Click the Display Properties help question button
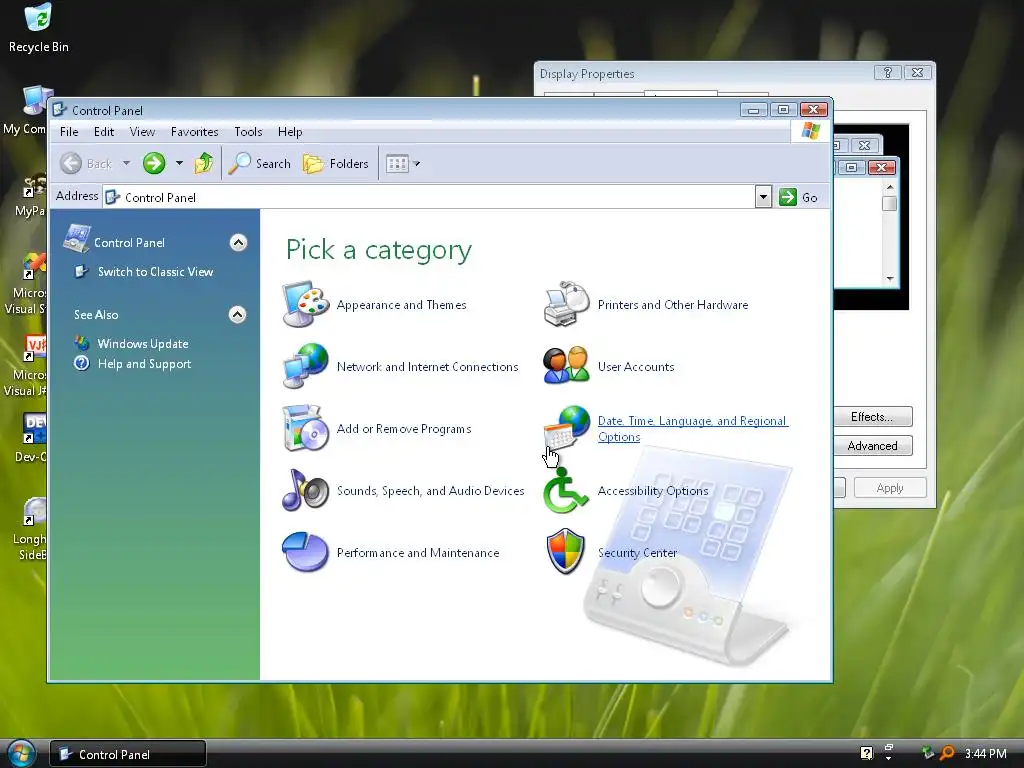 tap(888, 72)
